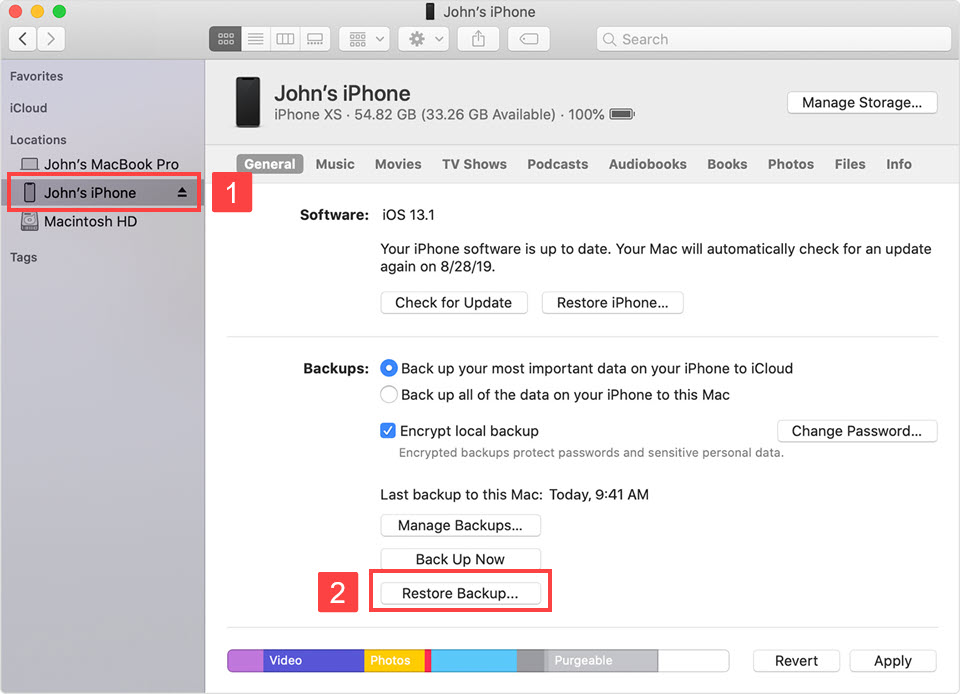960x694 pixels.
Task: Switch to the General tab
Action: (x=270, y=164)
